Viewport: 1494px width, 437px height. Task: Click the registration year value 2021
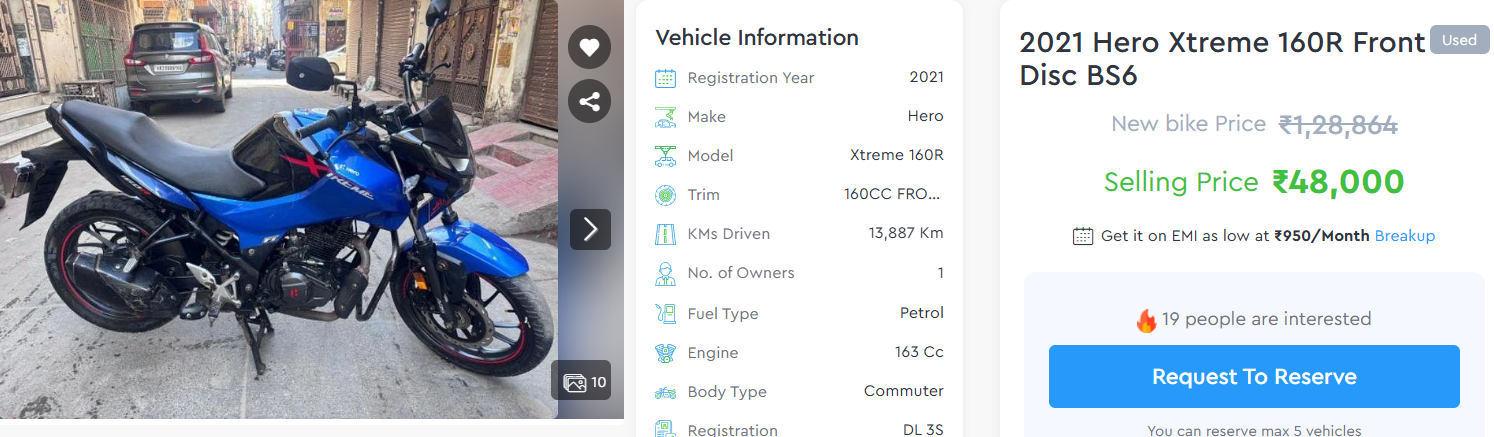927,77
